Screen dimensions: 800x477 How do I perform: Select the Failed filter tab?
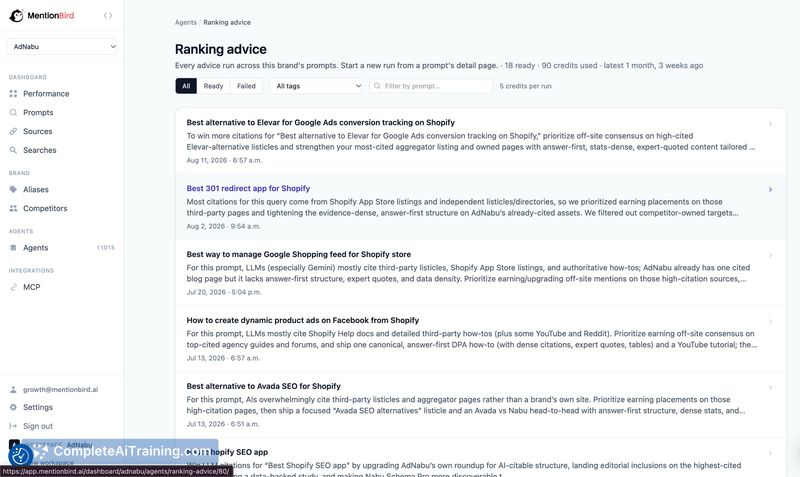246,86
